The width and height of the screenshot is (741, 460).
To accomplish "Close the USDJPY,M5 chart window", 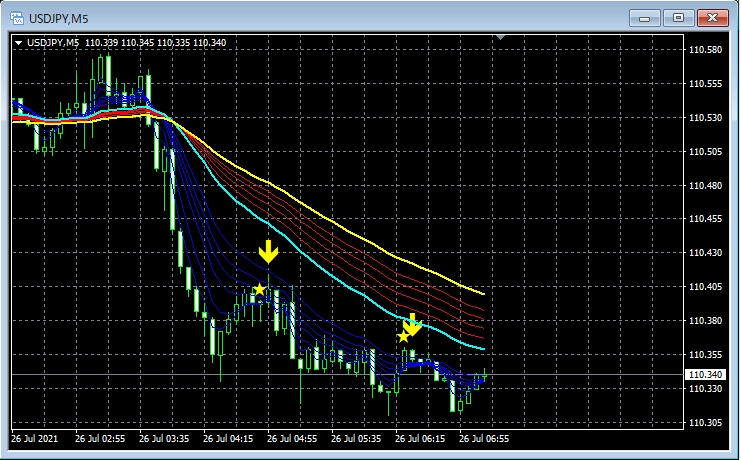I will [713, 18].
